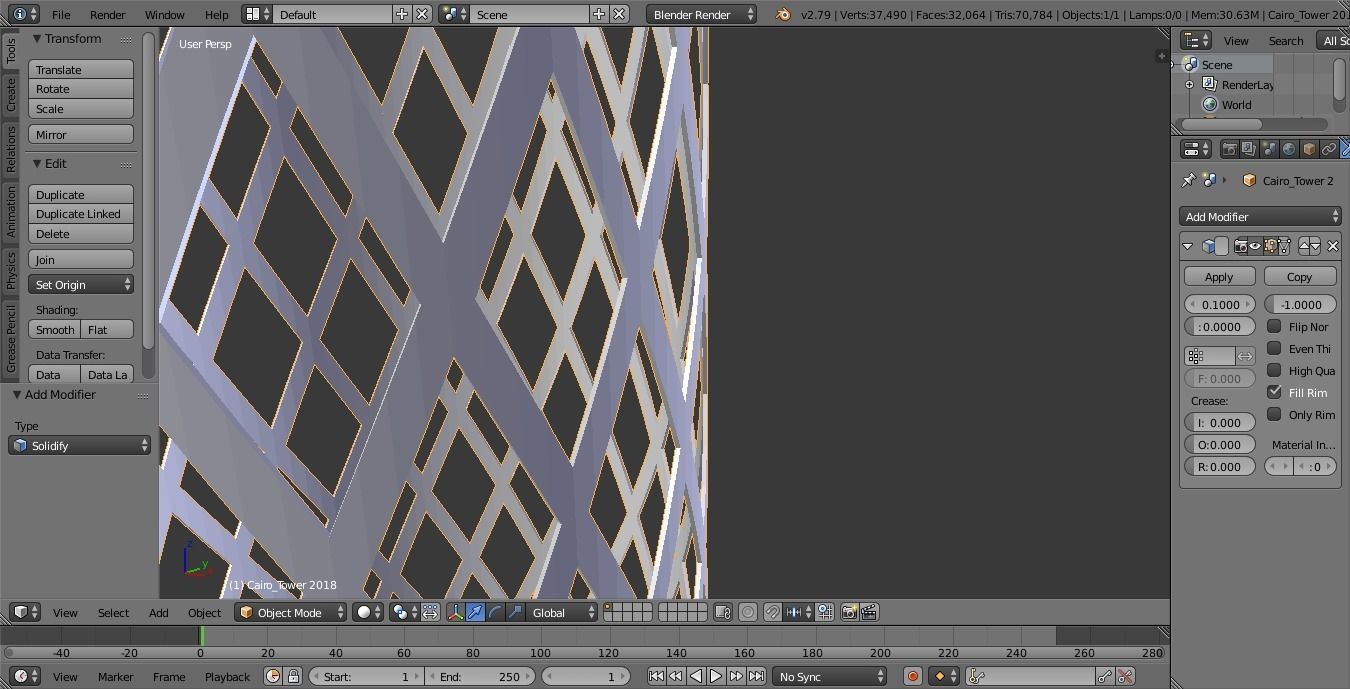Open the No Sync playback dropdown
Screen dimensions: 1350x689
point(830,677)
